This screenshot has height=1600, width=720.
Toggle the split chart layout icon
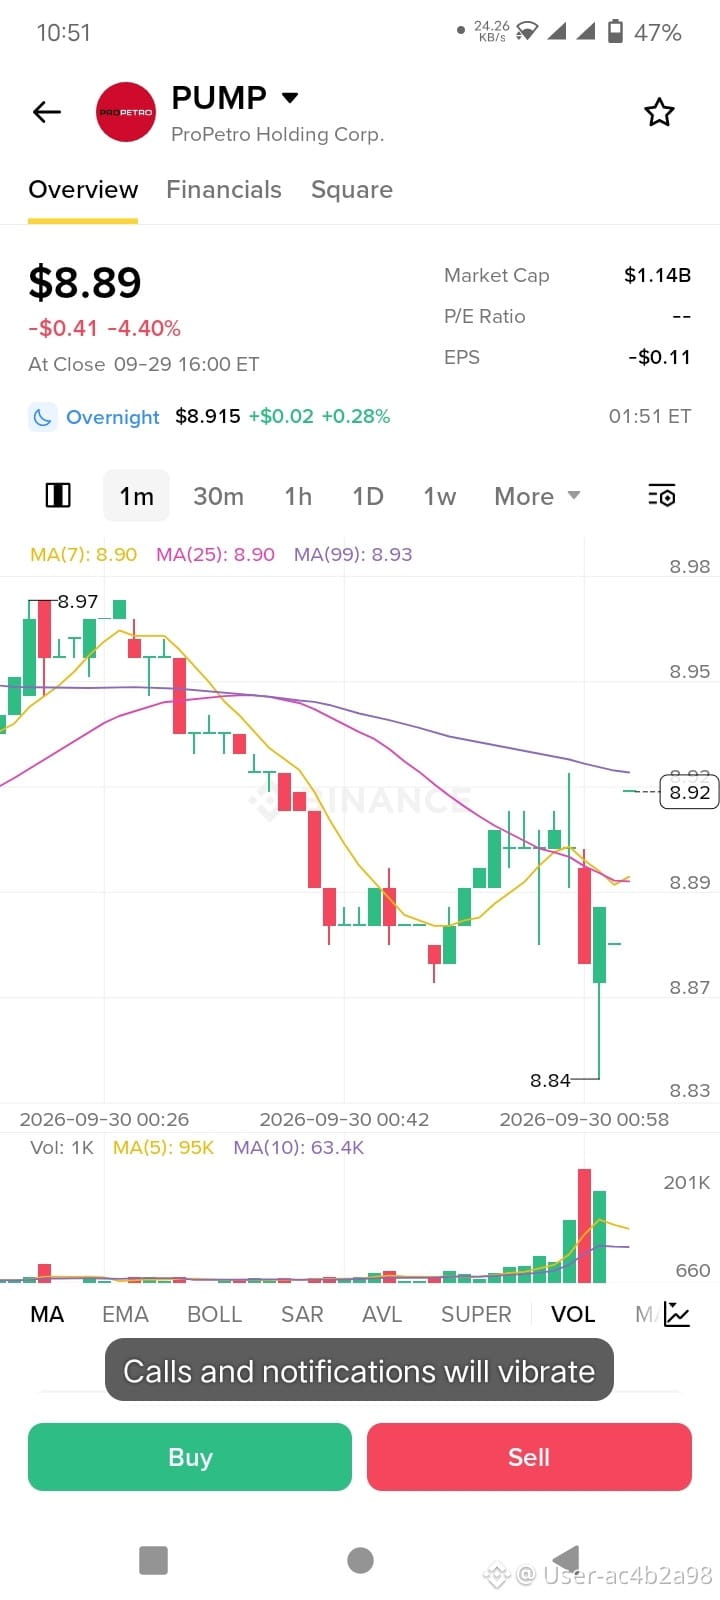[x=58, y=495]
